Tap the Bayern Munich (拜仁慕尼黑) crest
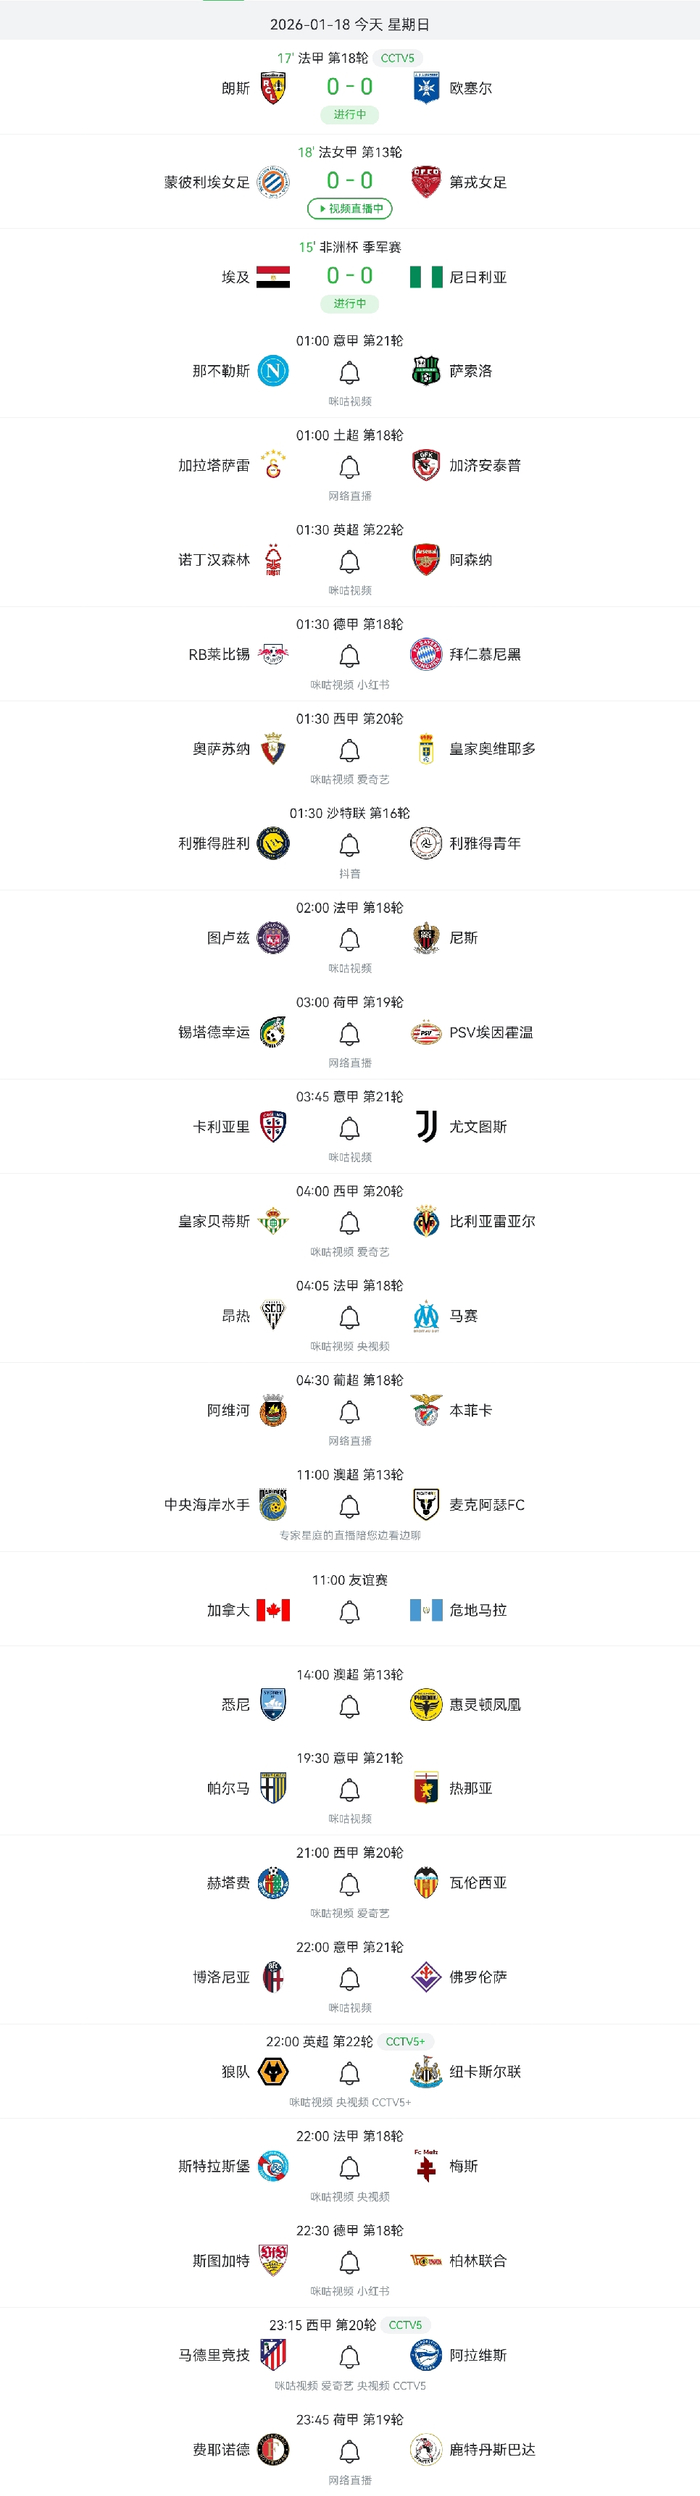The image size is (700, 2496). click(426, 654)
